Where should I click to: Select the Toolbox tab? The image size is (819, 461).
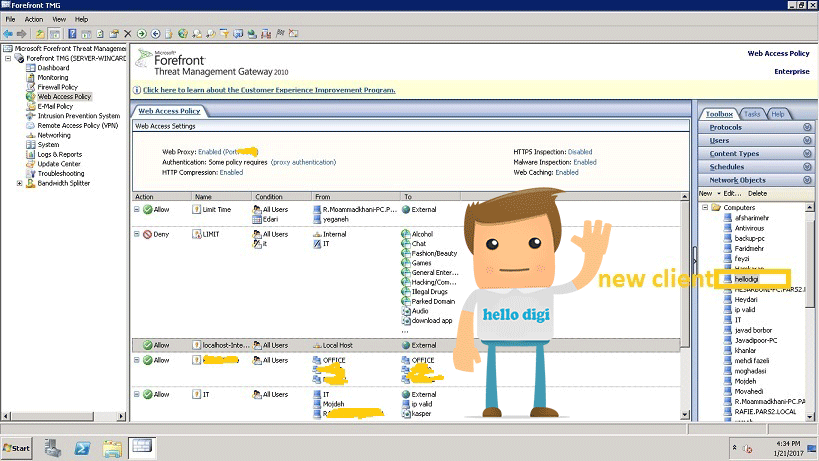719,114
